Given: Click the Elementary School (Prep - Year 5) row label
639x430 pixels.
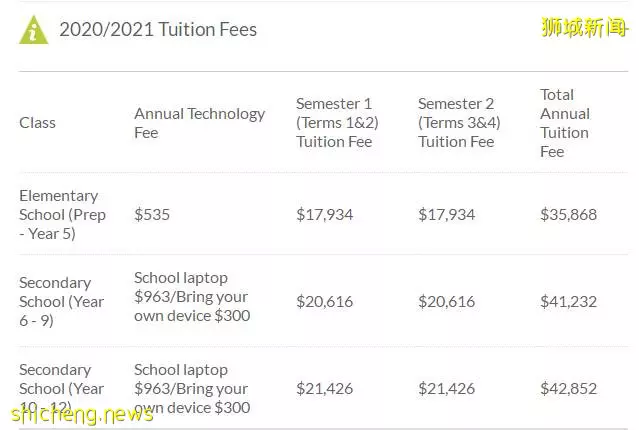Looking at the screenshot, I should click(x=62, y=214).
